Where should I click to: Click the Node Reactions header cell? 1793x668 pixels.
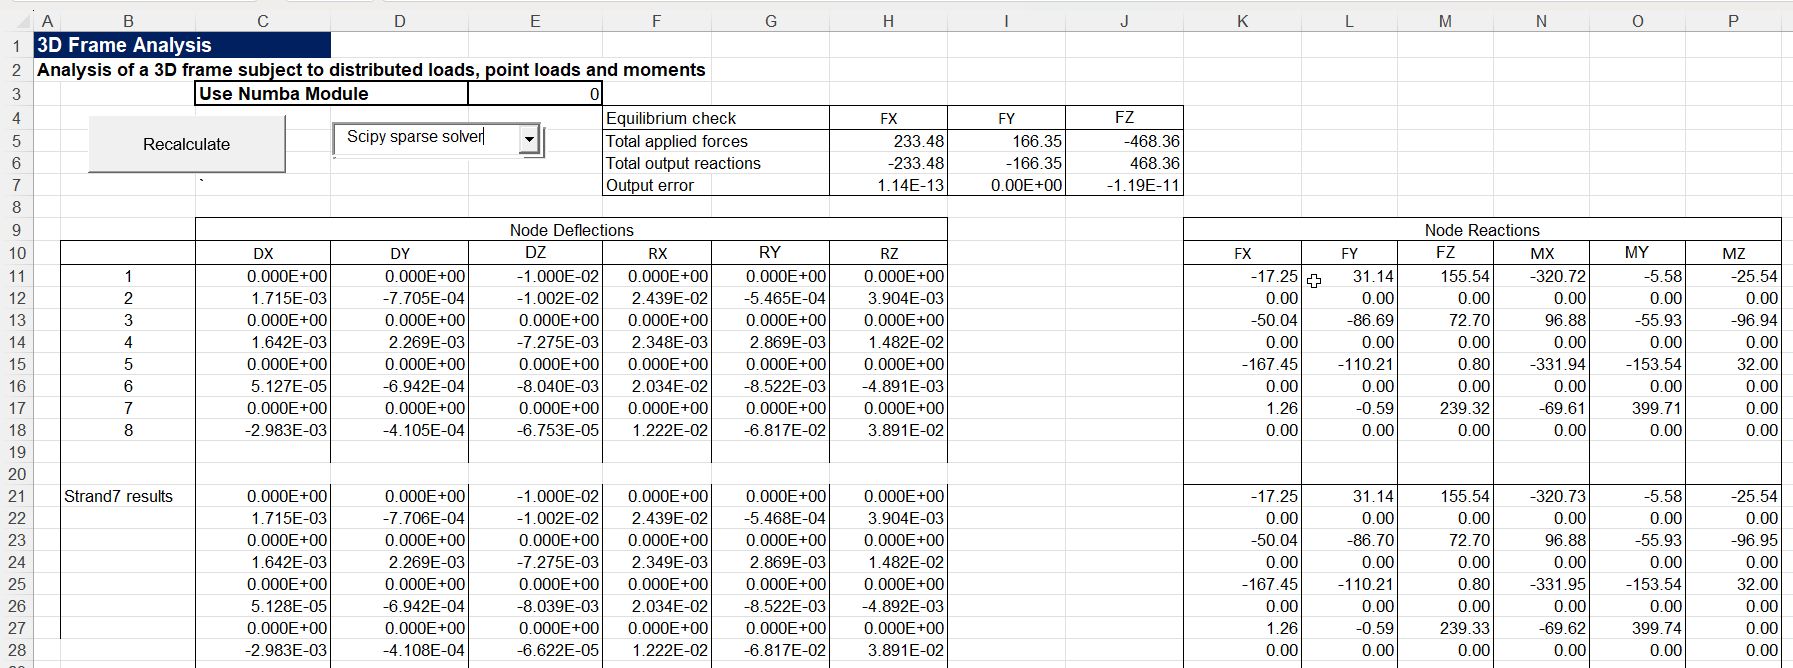1481,230
